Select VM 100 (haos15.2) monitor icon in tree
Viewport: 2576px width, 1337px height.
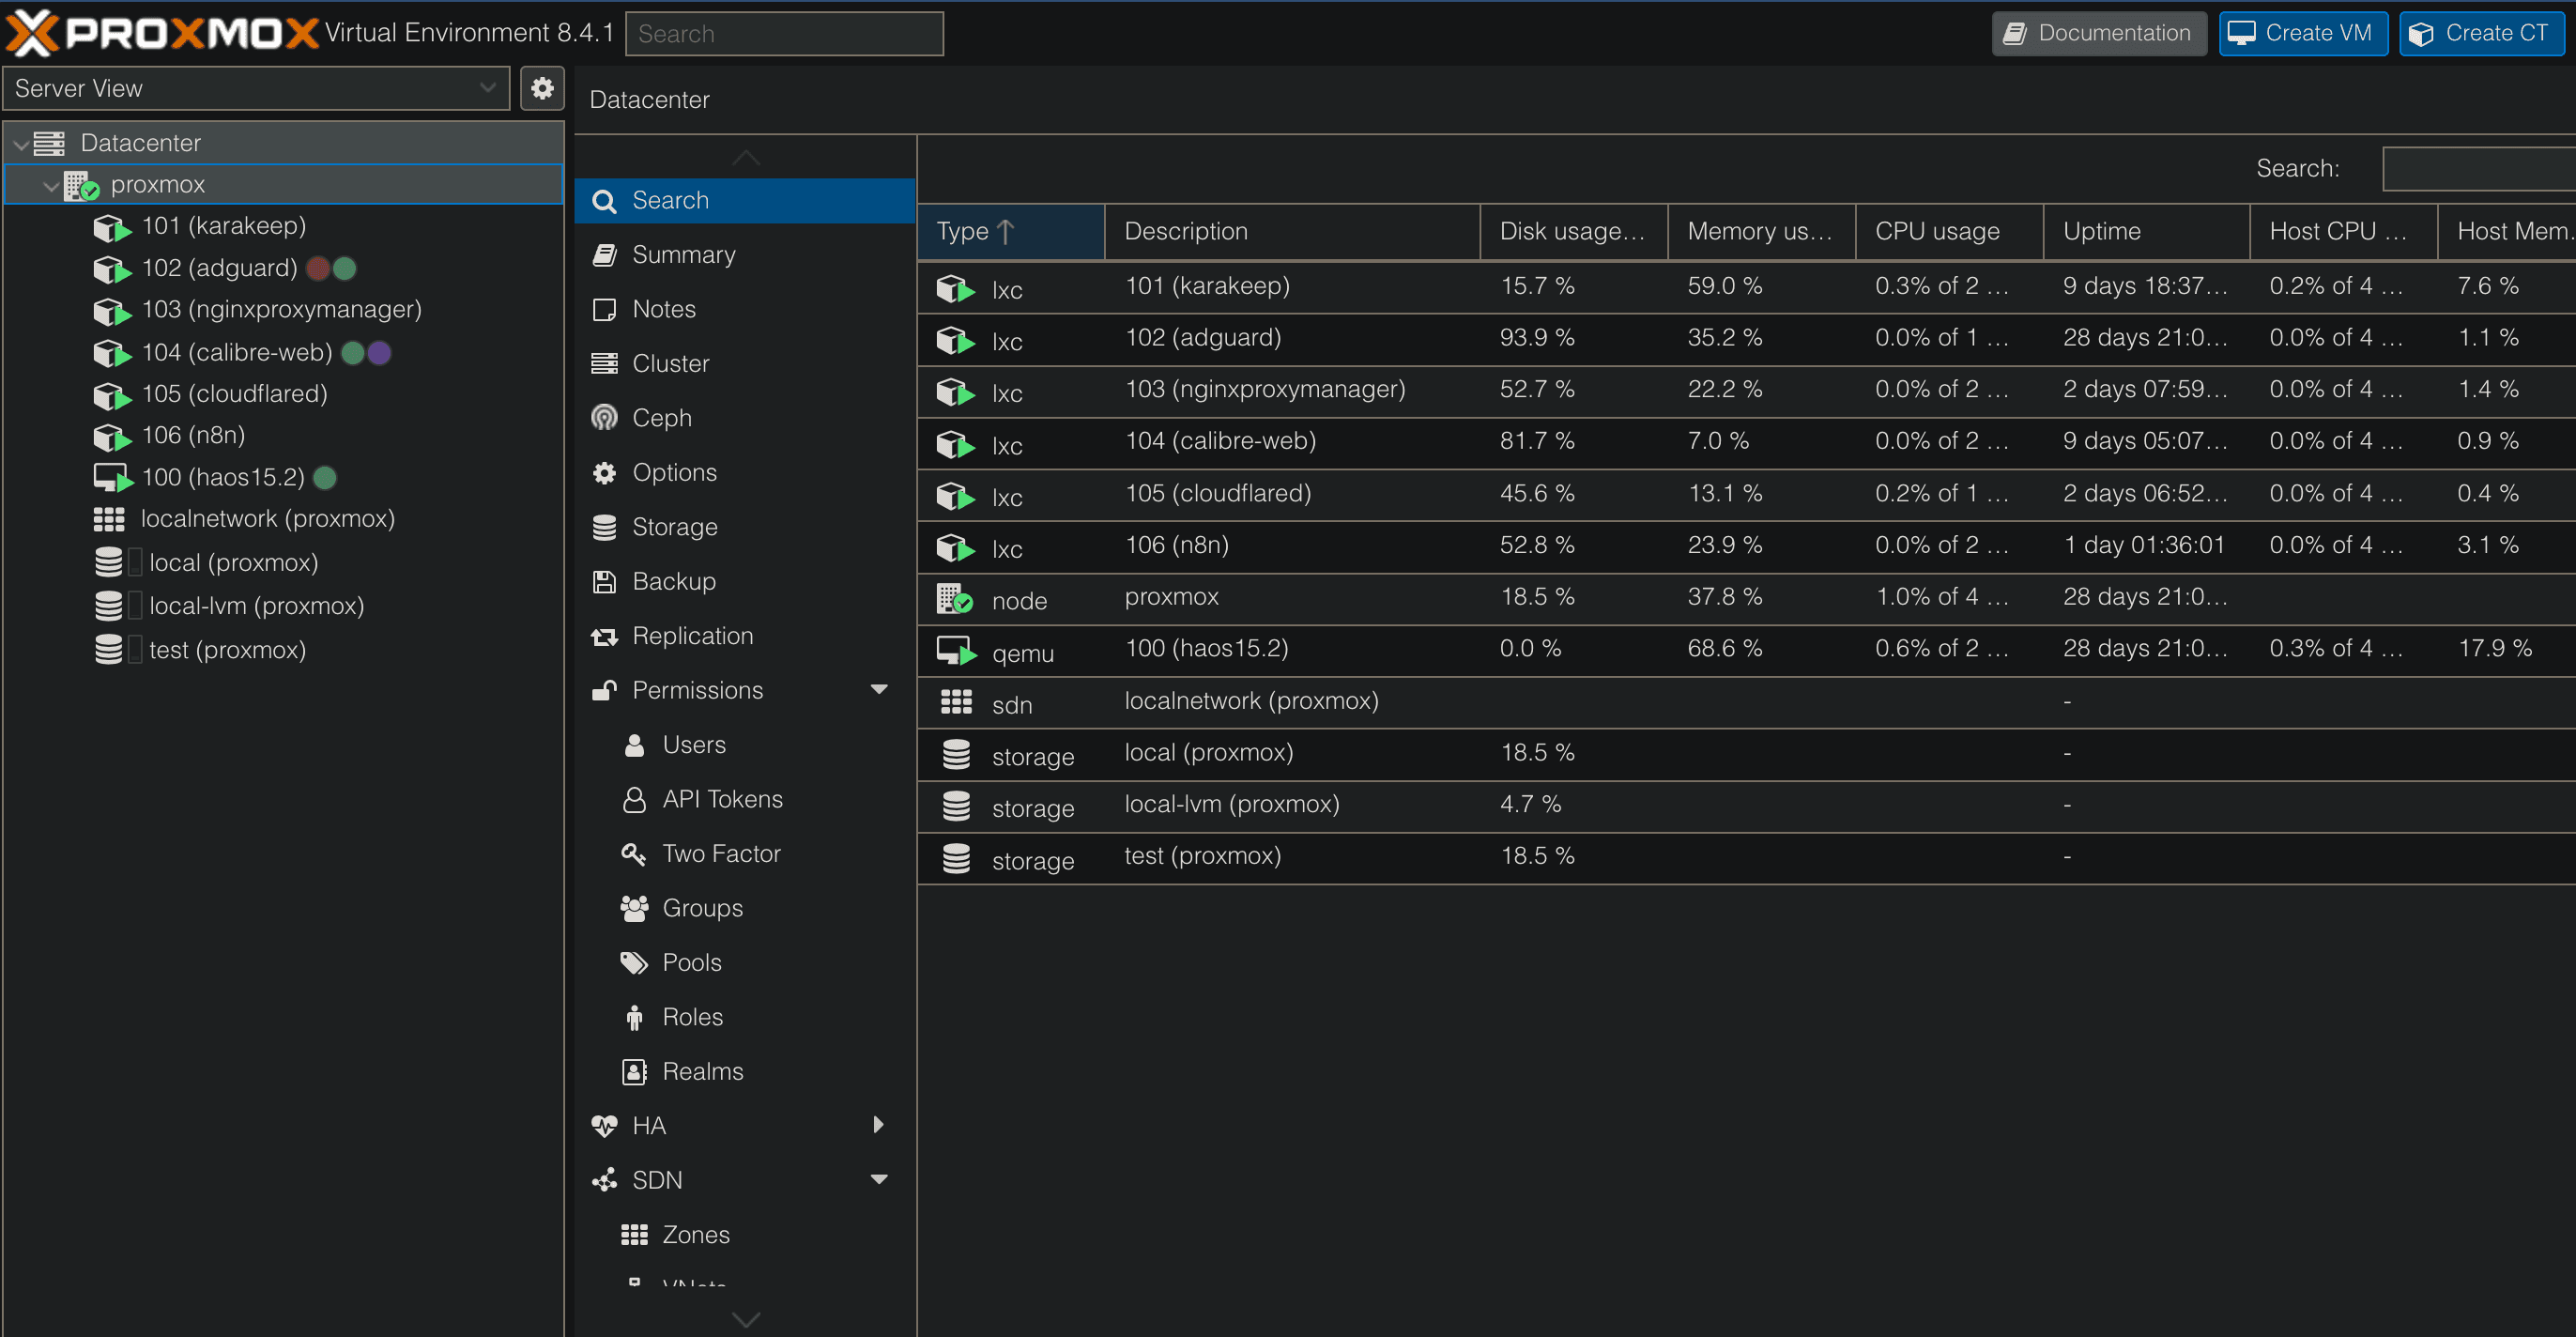[x=113, y=478]
